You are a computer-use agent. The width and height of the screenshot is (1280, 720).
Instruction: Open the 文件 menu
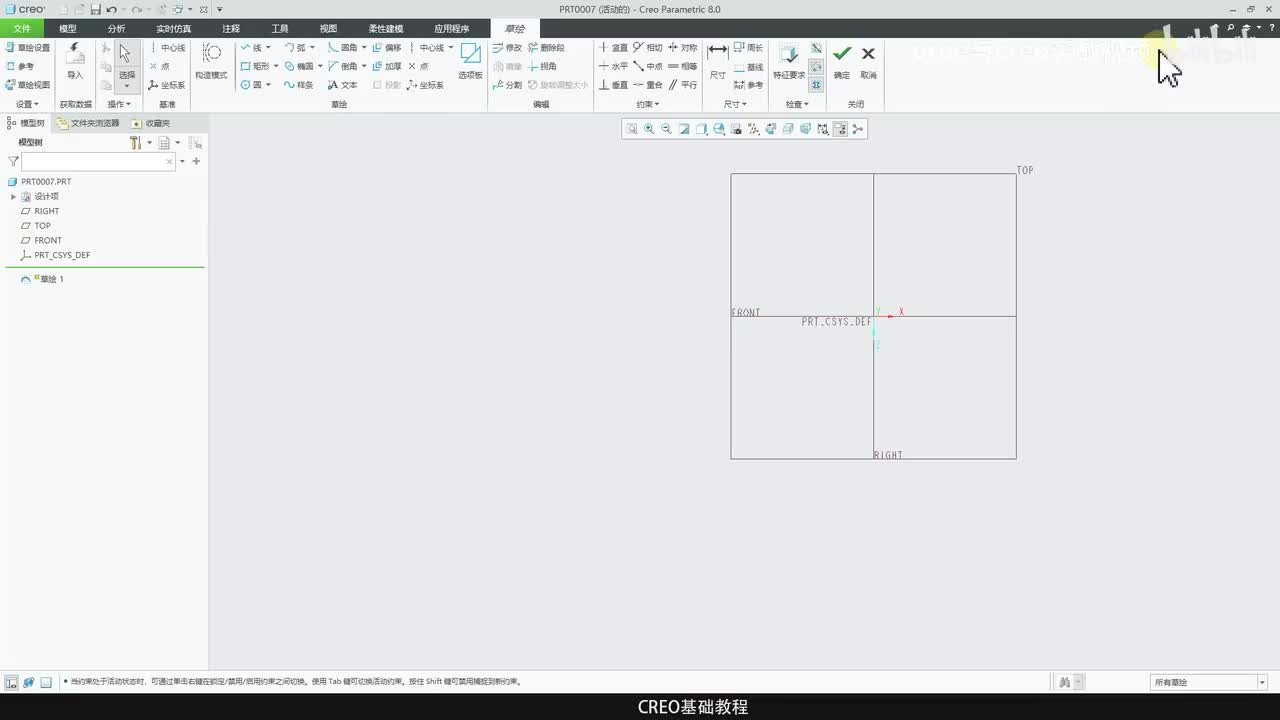(x=22, y=29)
